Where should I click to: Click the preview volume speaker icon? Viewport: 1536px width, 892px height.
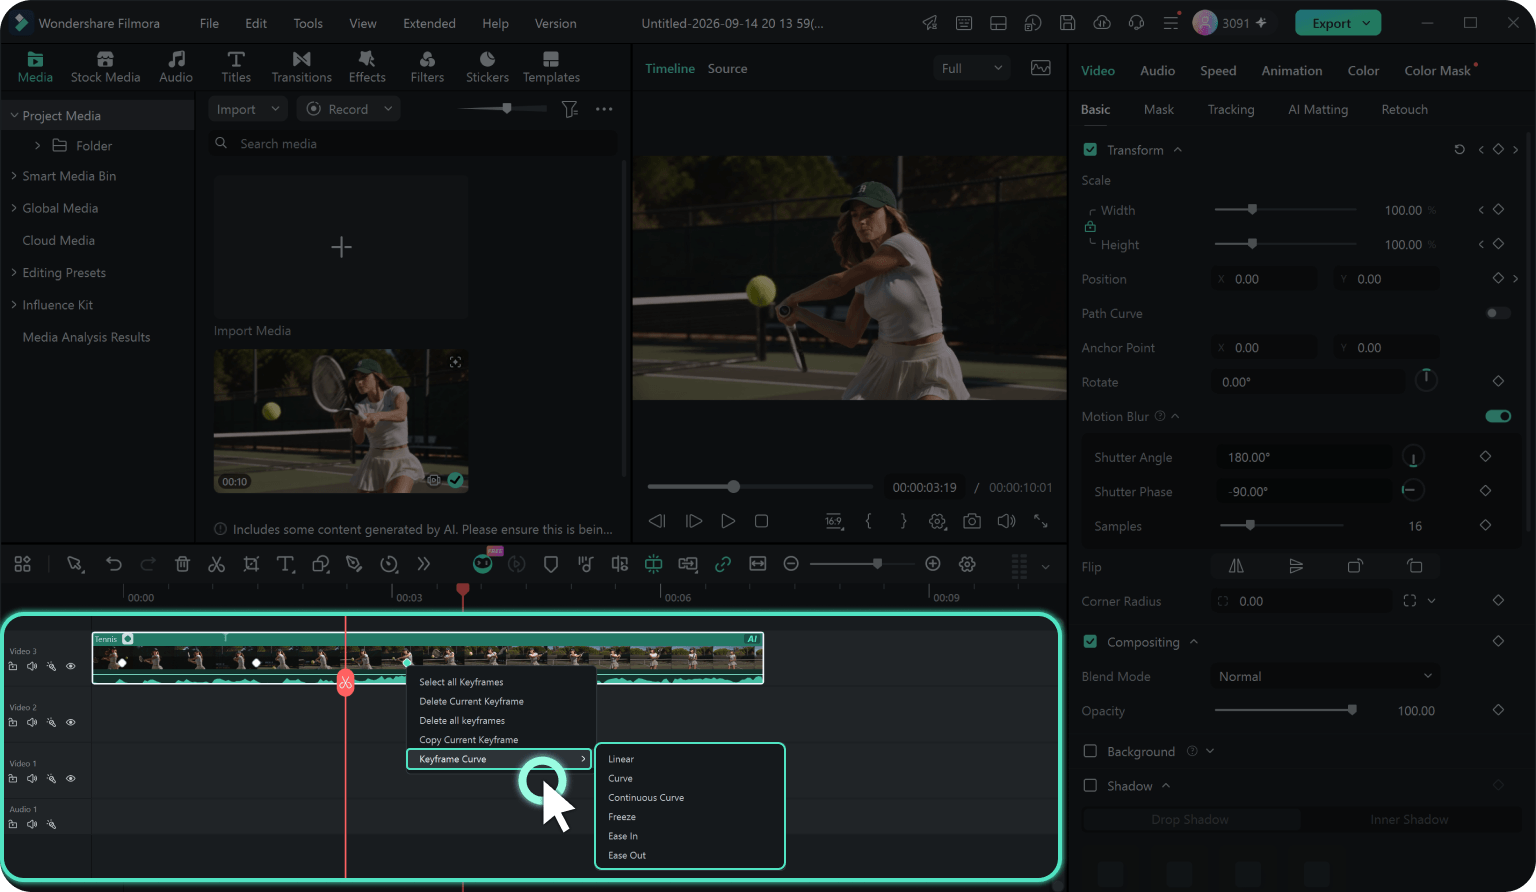click(x=1006, y=521)
